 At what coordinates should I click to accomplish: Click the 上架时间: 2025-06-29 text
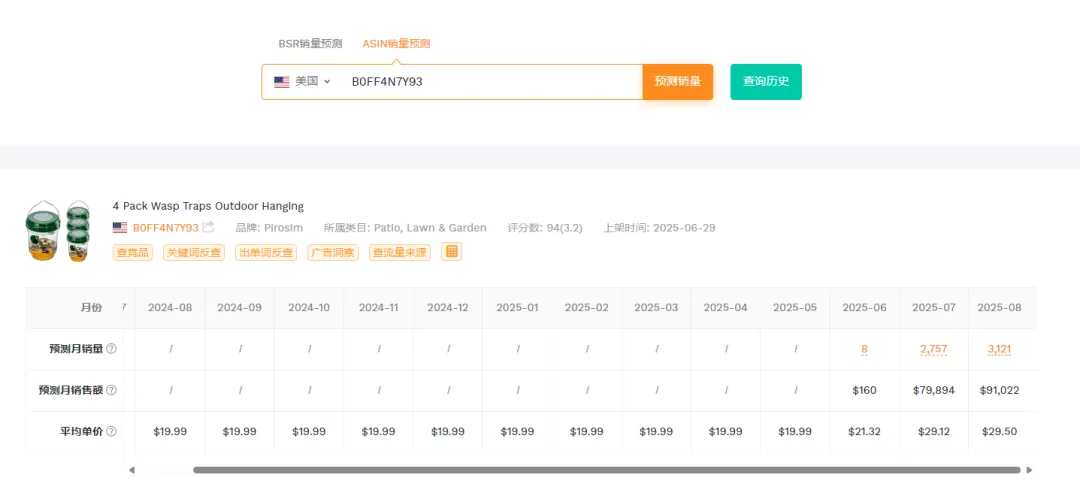click(660, 227)
